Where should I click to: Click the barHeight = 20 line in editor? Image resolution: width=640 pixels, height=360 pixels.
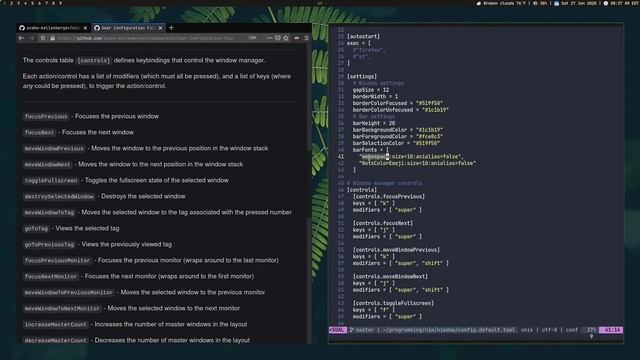(x=374, y=123)
